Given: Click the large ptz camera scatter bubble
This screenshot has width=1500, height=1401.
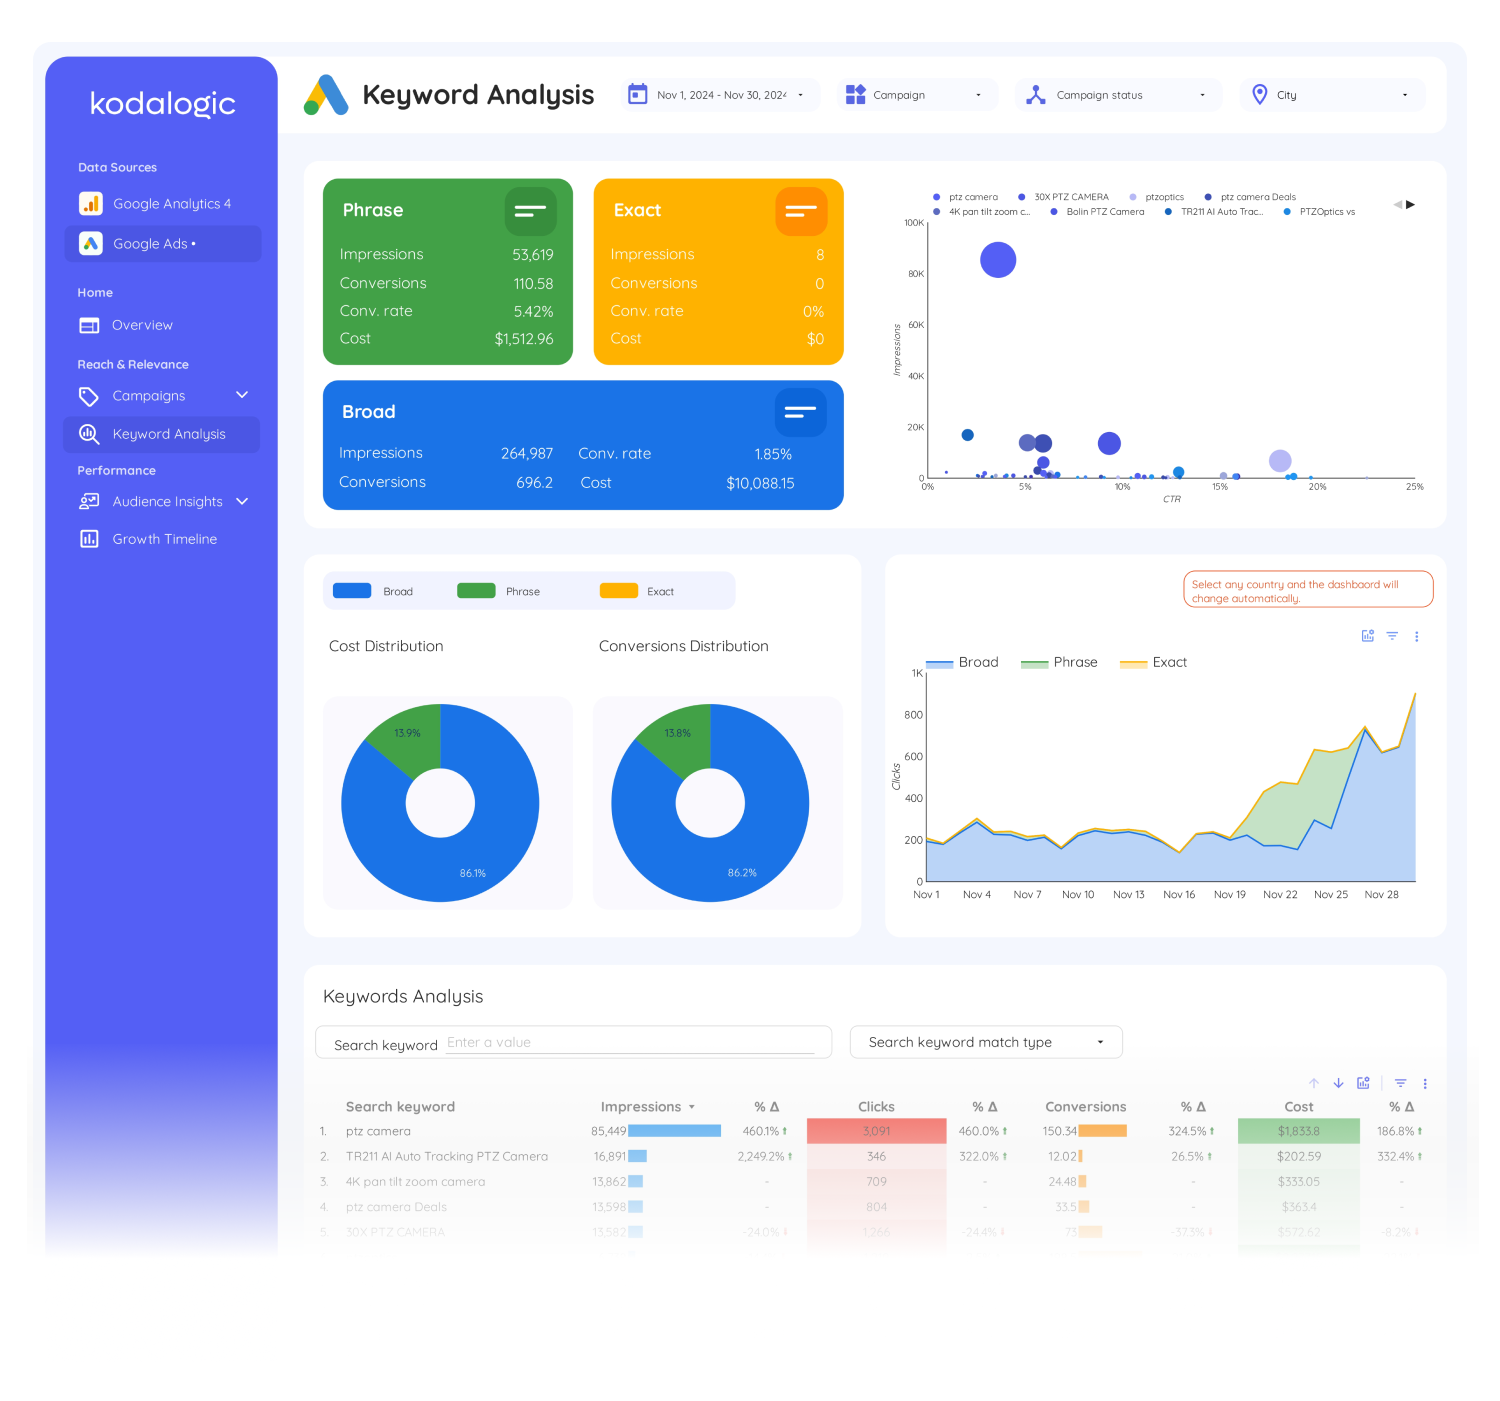Looking at the screenshot, I should pos(998,260).
